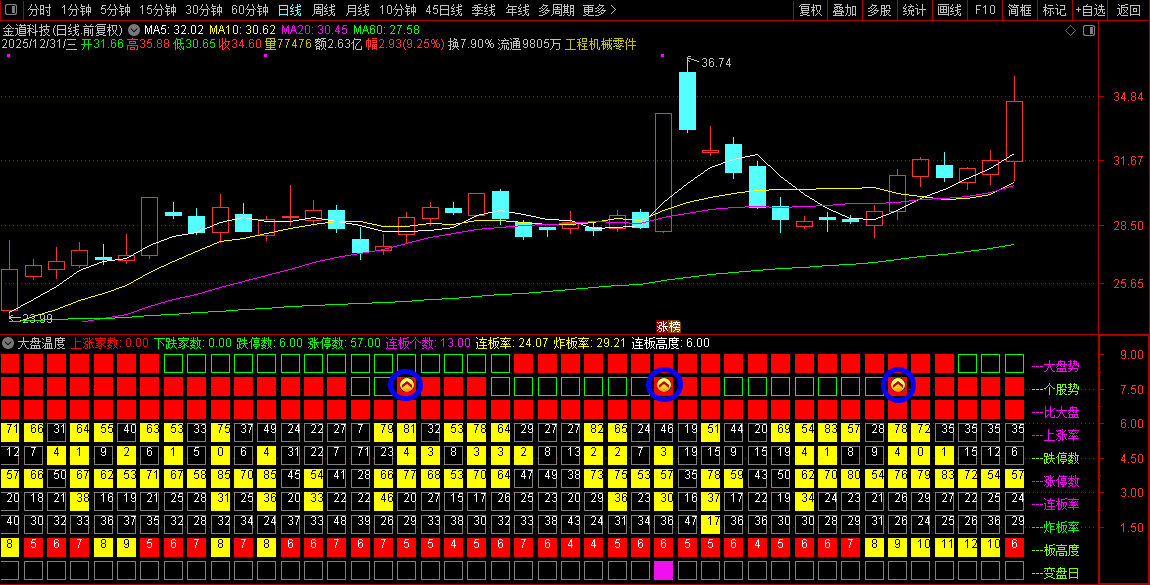The image size is (1150, 585).
Task: Switch to the 30分钟 period tab
Action: tap(204, 10)
